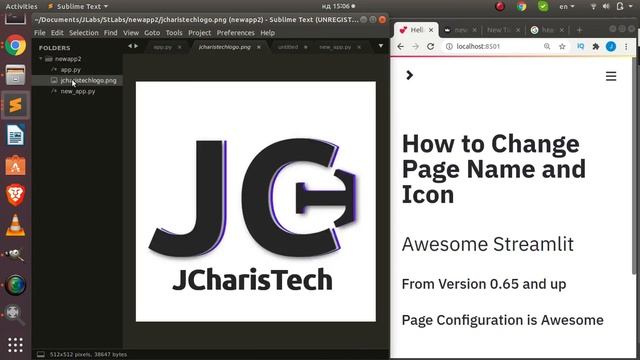Bookmark this page with the star icon
This screenshot has width=640, height=360.
562,47
